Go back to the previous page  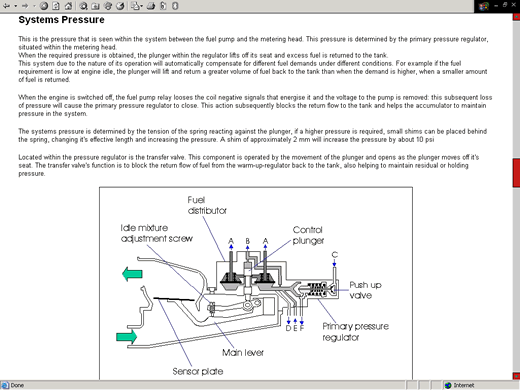click(x=6, y=6)
